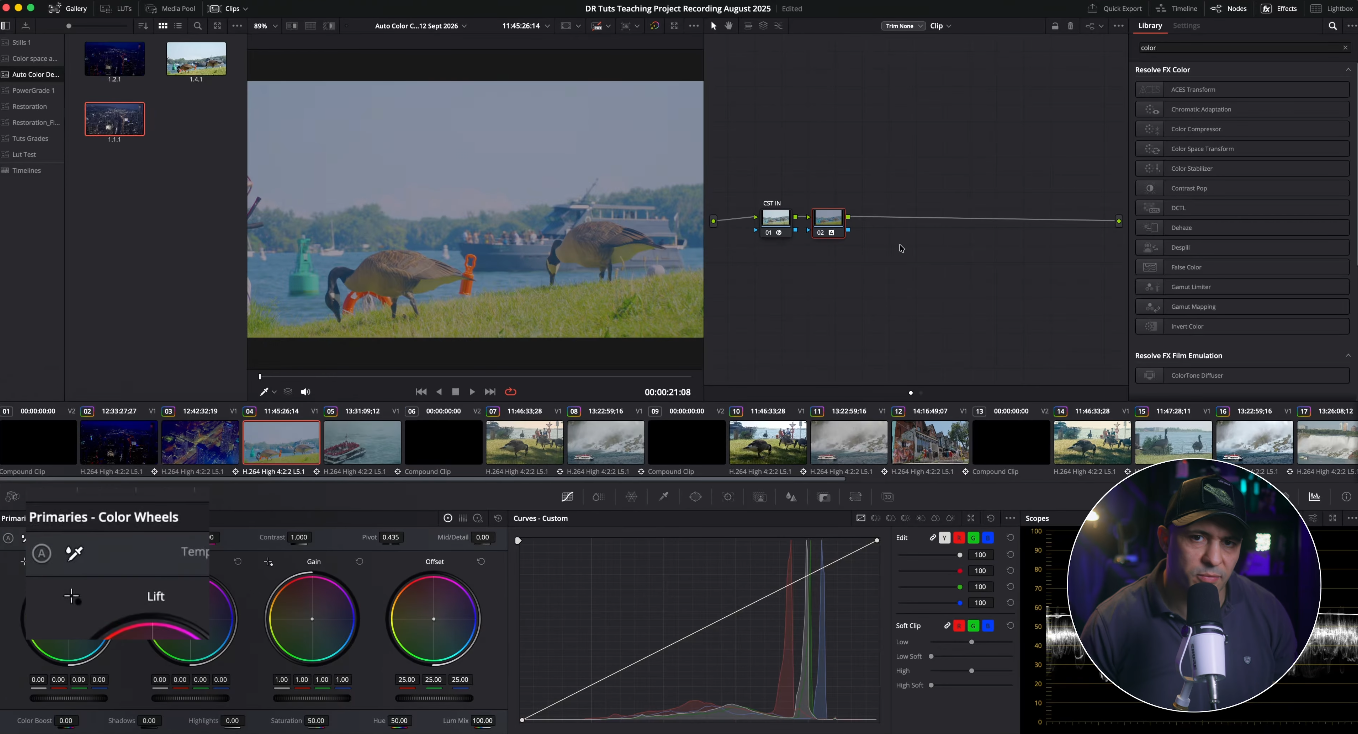Select the Color Space Transform effect
The width and height of the screenshot is (1358, 734).
[1243, 149]
